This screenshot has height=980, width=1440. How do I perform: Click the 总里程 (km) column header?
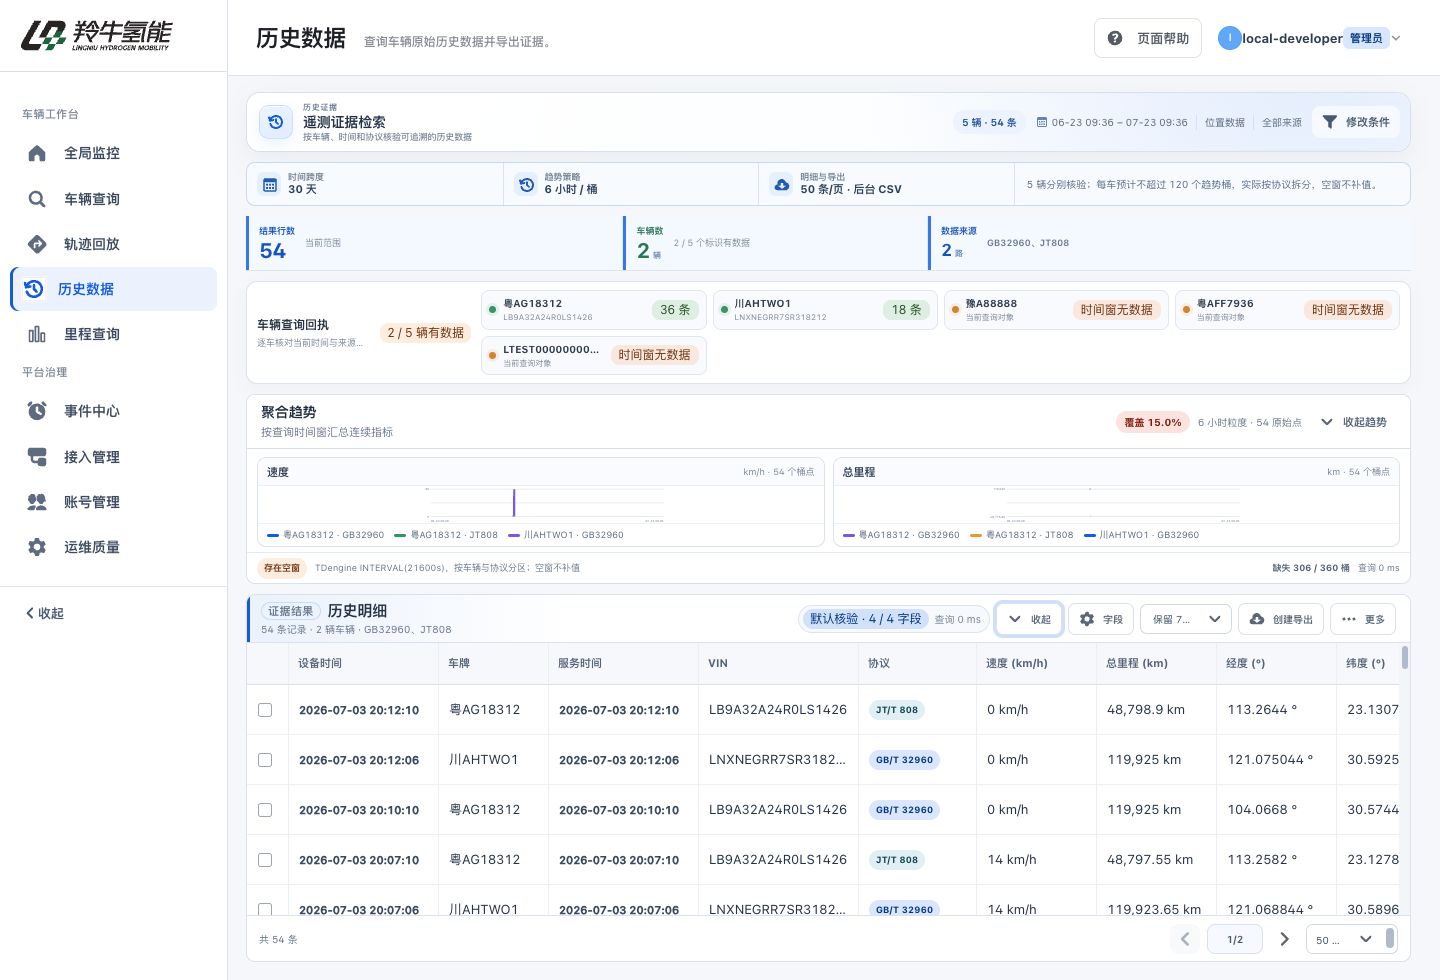[x=1156, y=663]
